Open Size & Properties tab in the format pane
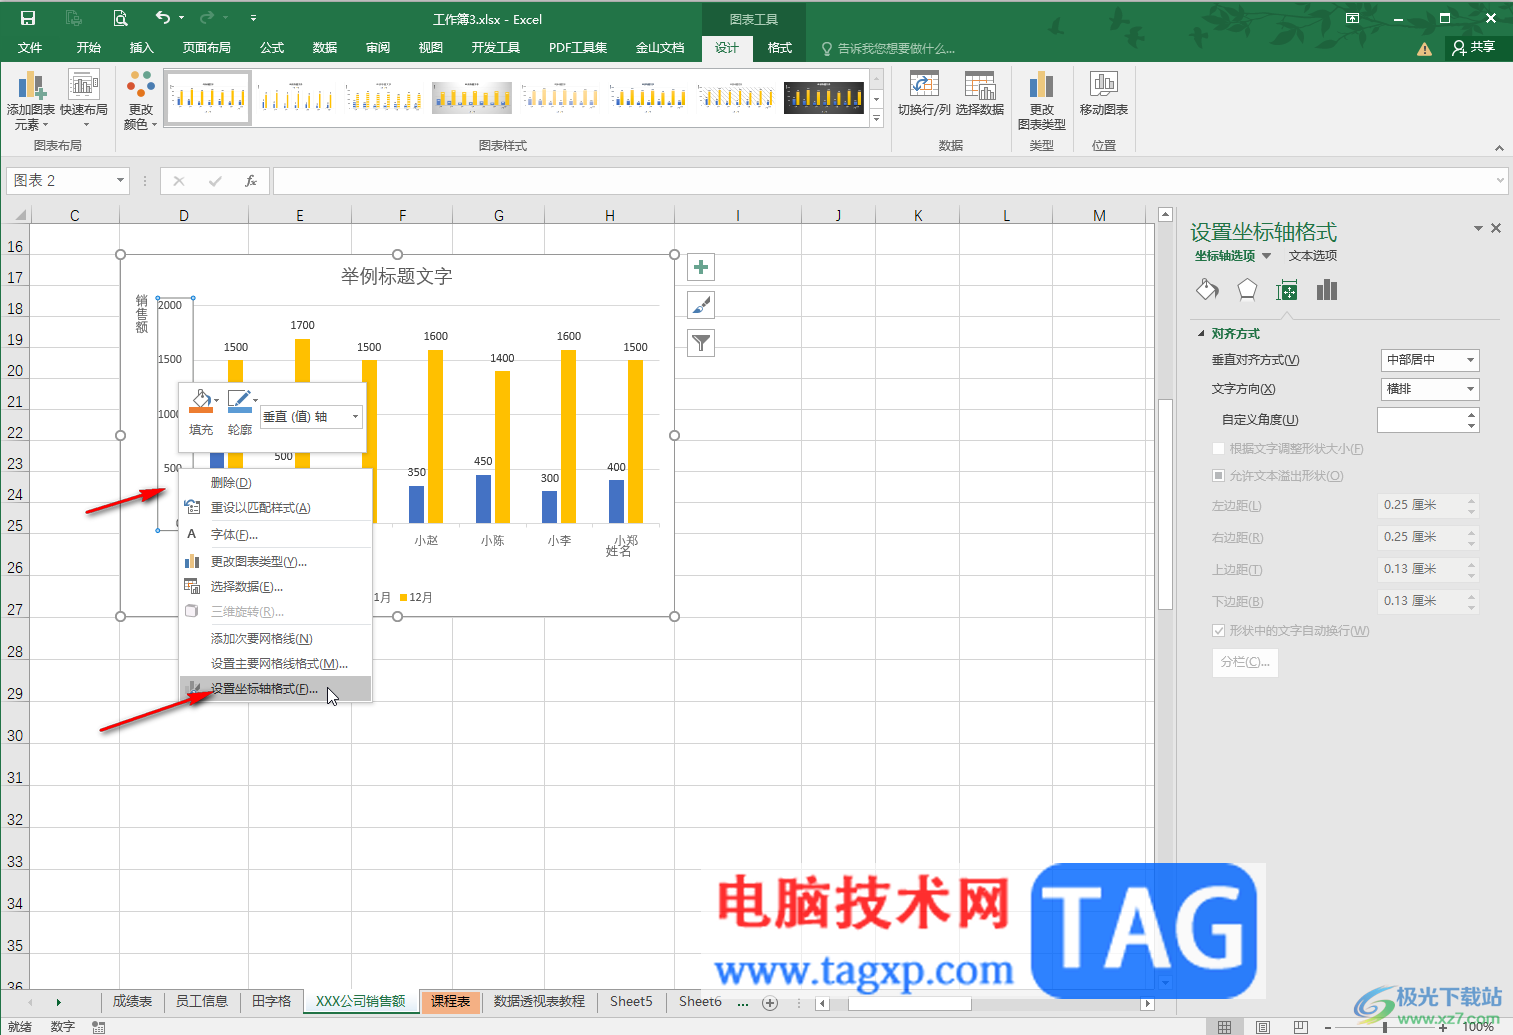This screenshot has height=1035, width=1513. [1287, 290]
